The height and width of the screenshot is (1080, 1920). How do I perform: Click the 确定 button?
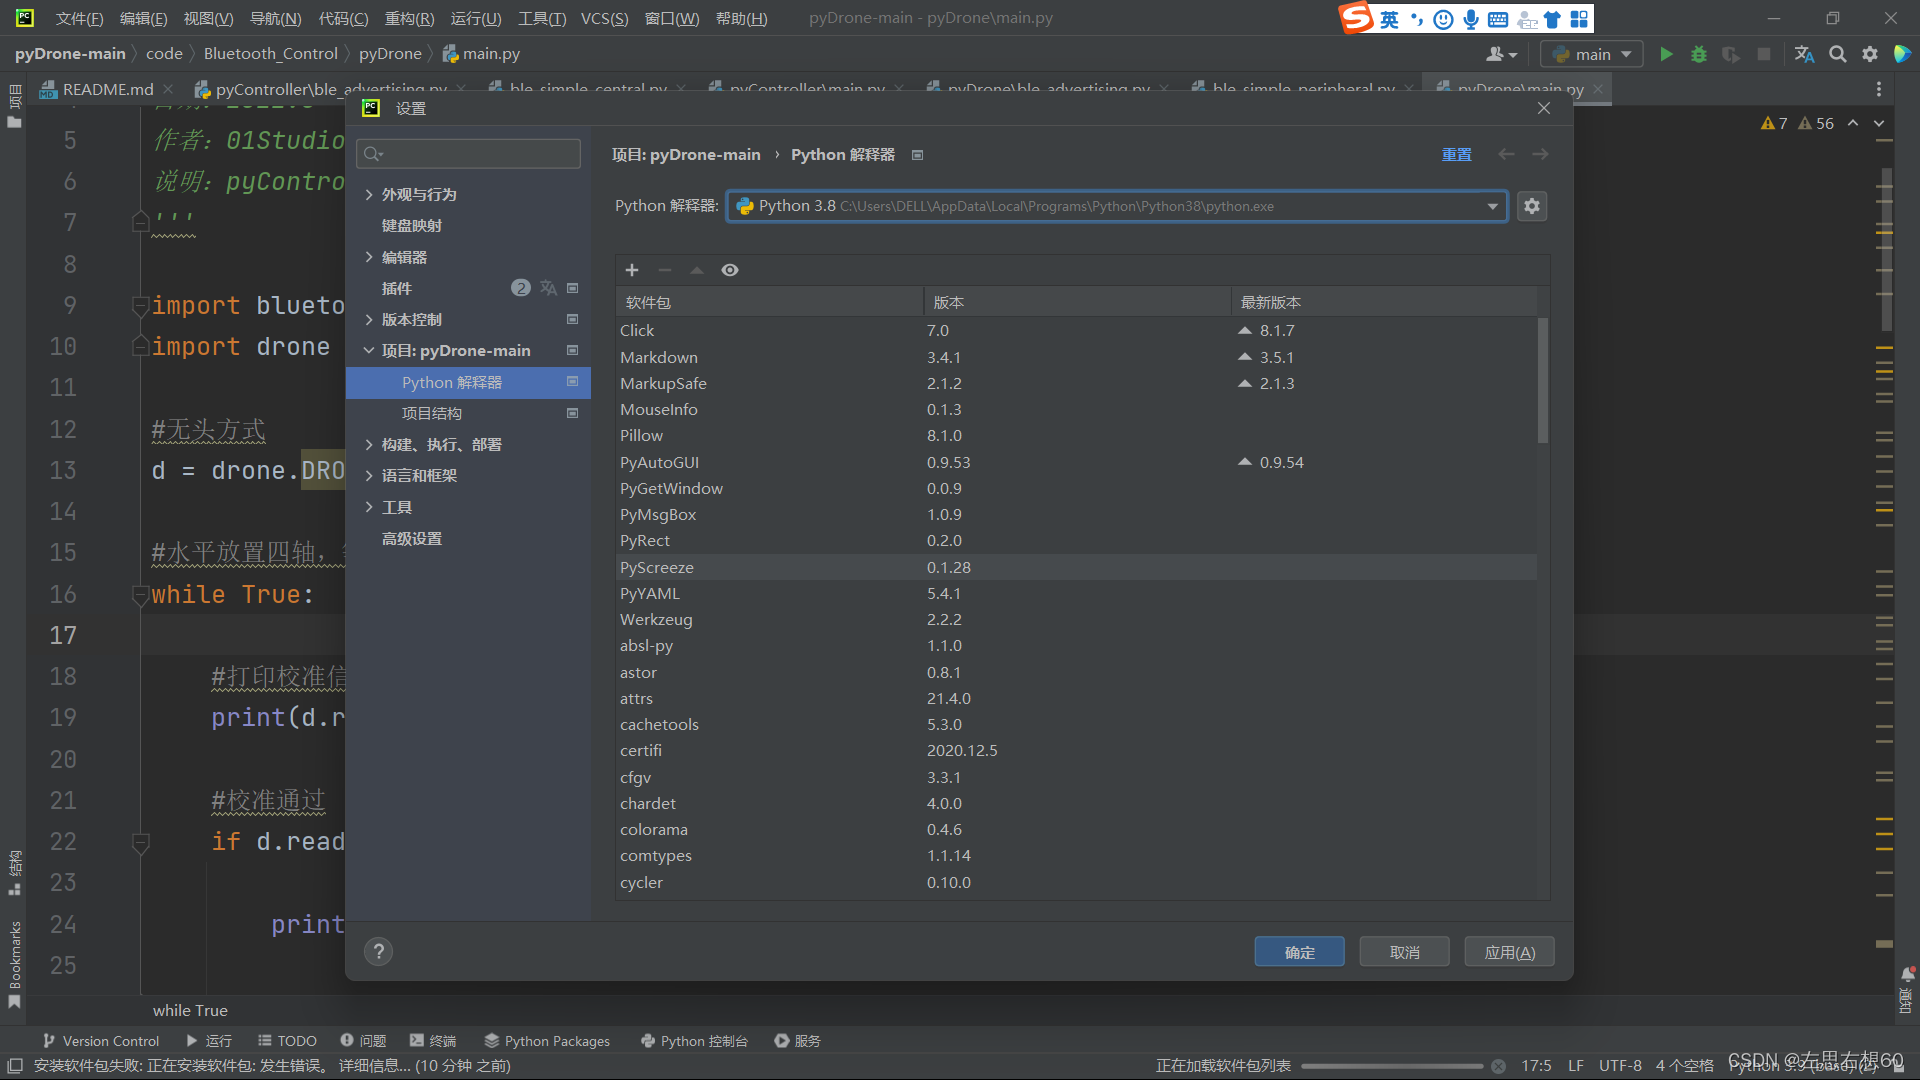pyautogui.click(x=1299, y=952)
